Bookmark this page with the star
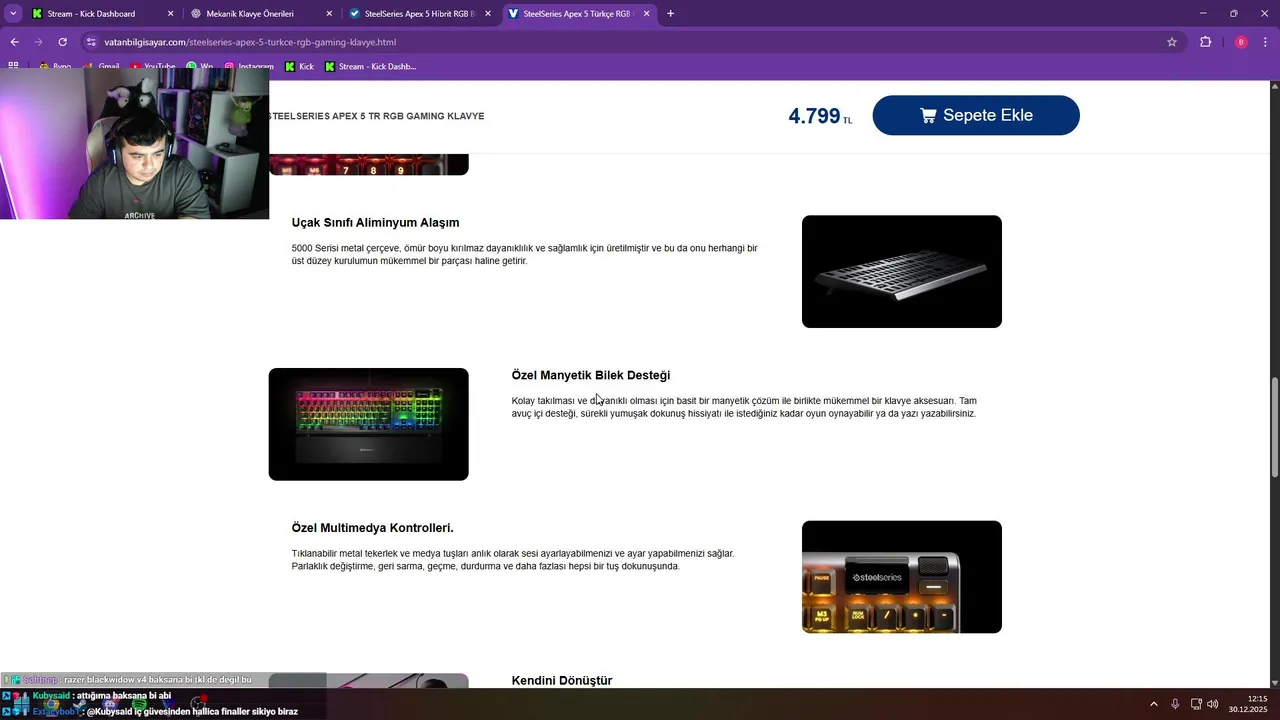Screen dimensions: 1280x720 pyautogui.click(x=1171, y=42)
